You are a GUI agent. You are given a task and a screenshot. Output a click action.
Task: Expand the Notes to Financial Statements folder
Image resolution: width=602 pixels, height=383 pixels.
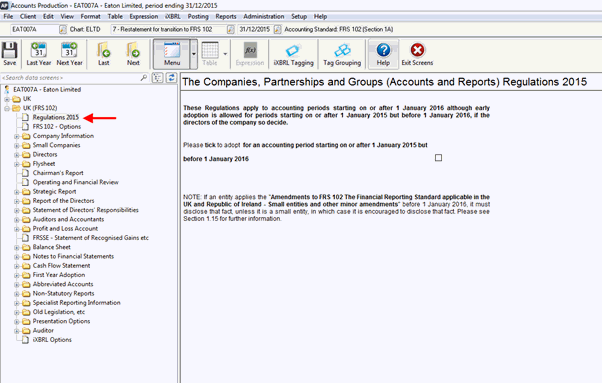coord(17,257)
